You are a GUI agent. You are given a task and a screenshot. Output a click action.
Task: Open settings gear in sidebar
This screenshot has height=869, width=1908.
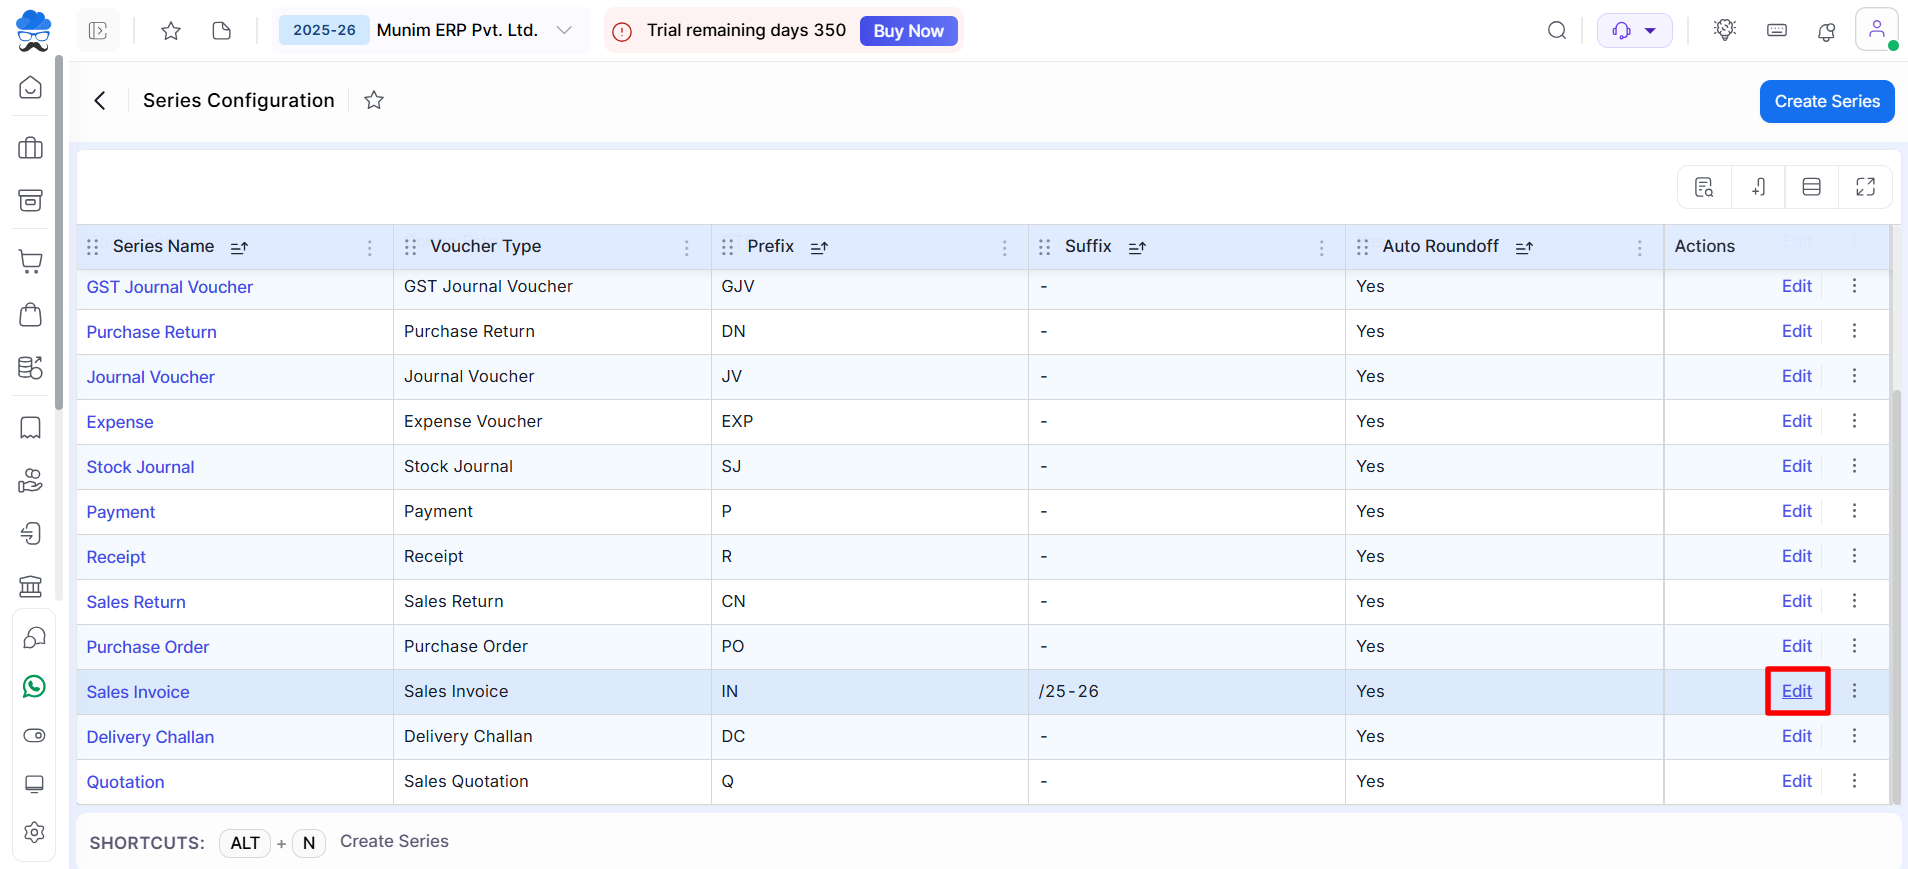click(34, 832)
